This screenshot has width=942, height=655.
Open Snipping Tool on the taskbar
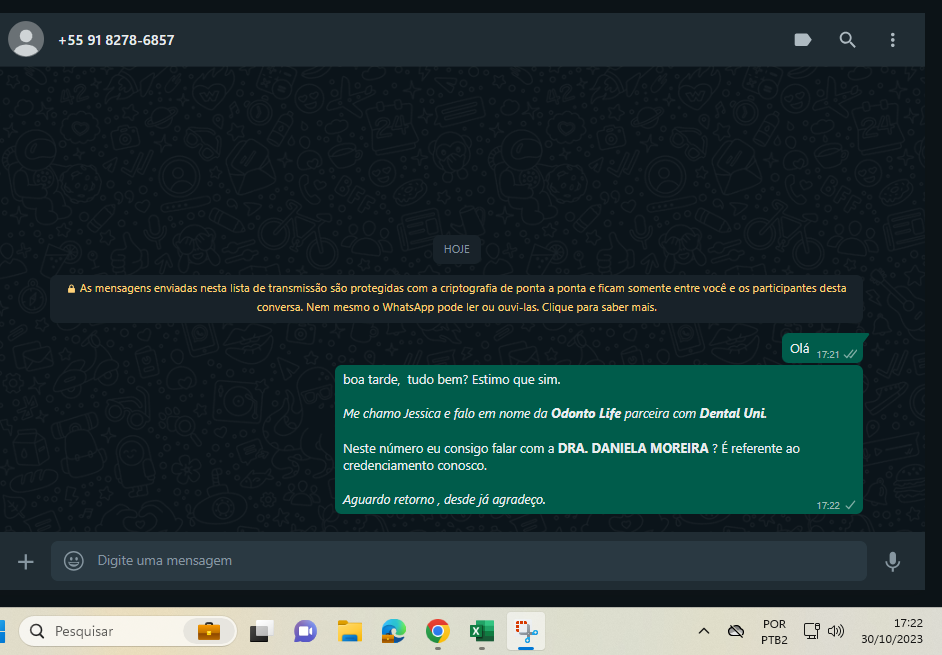(526, 631)
